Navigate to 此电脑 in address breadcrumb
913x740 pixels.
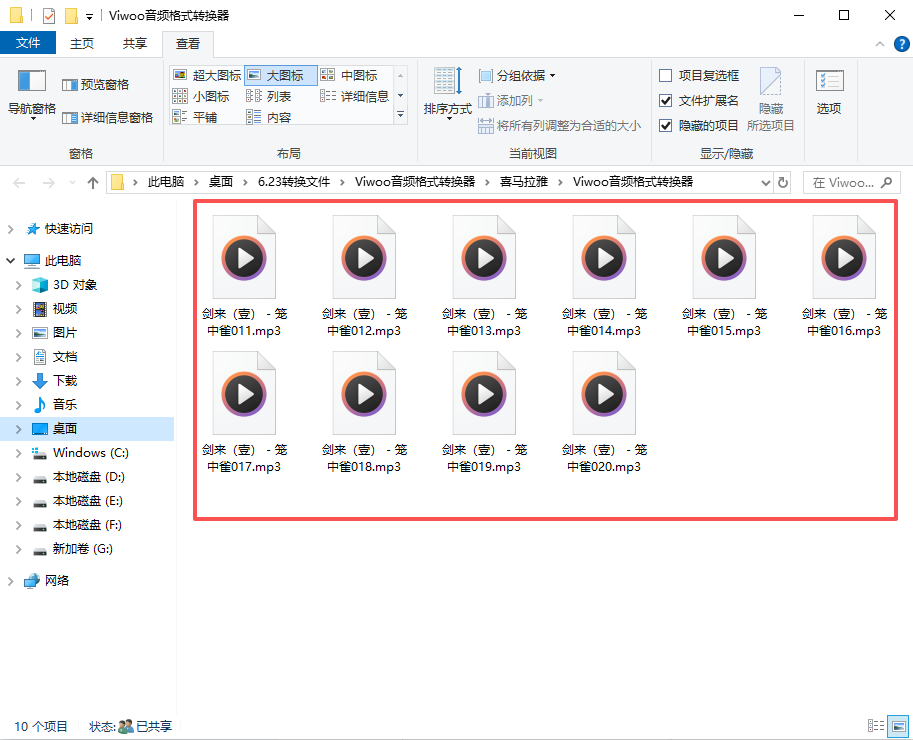click(x=166, y=182)
